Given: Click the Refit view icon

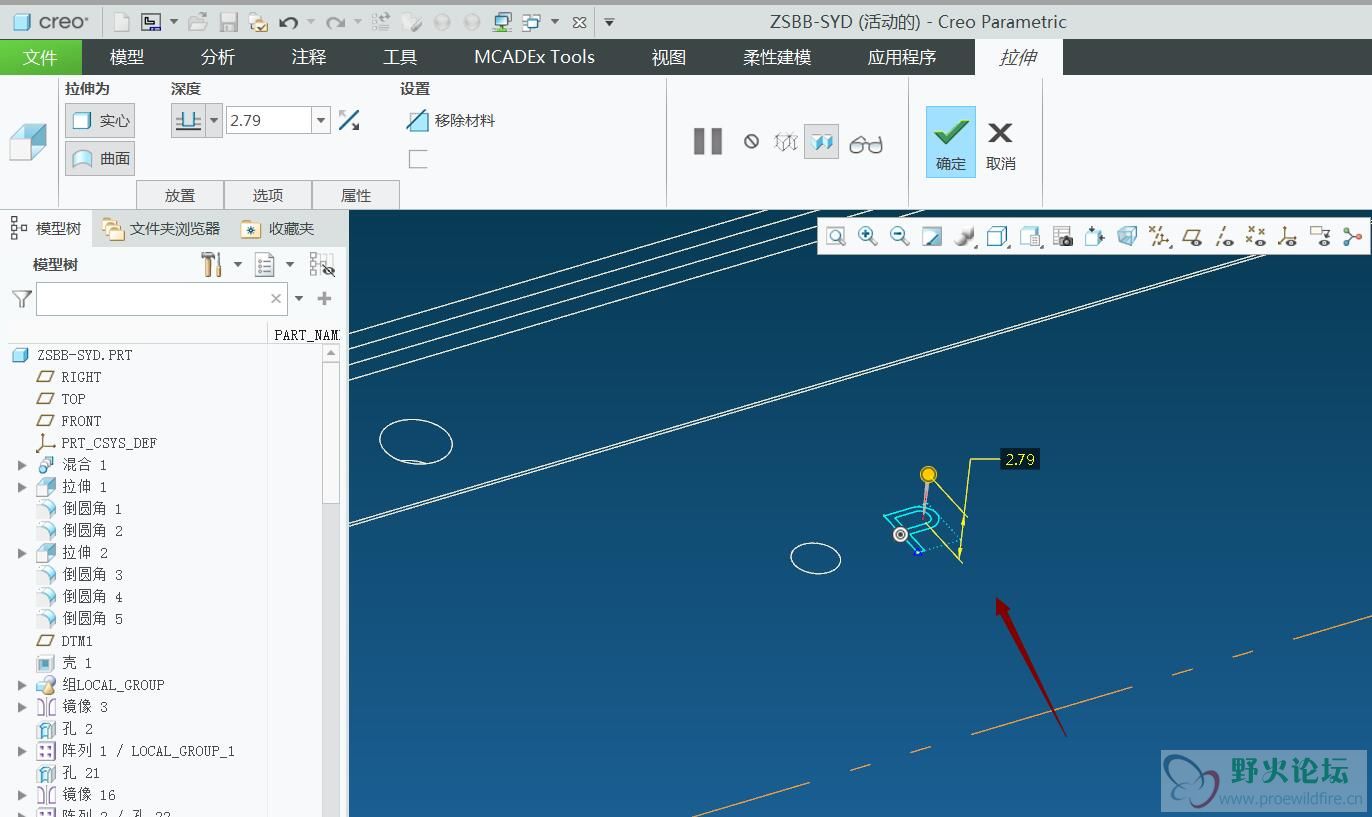Looking at the screenshot, I should (x=836, y=236).
